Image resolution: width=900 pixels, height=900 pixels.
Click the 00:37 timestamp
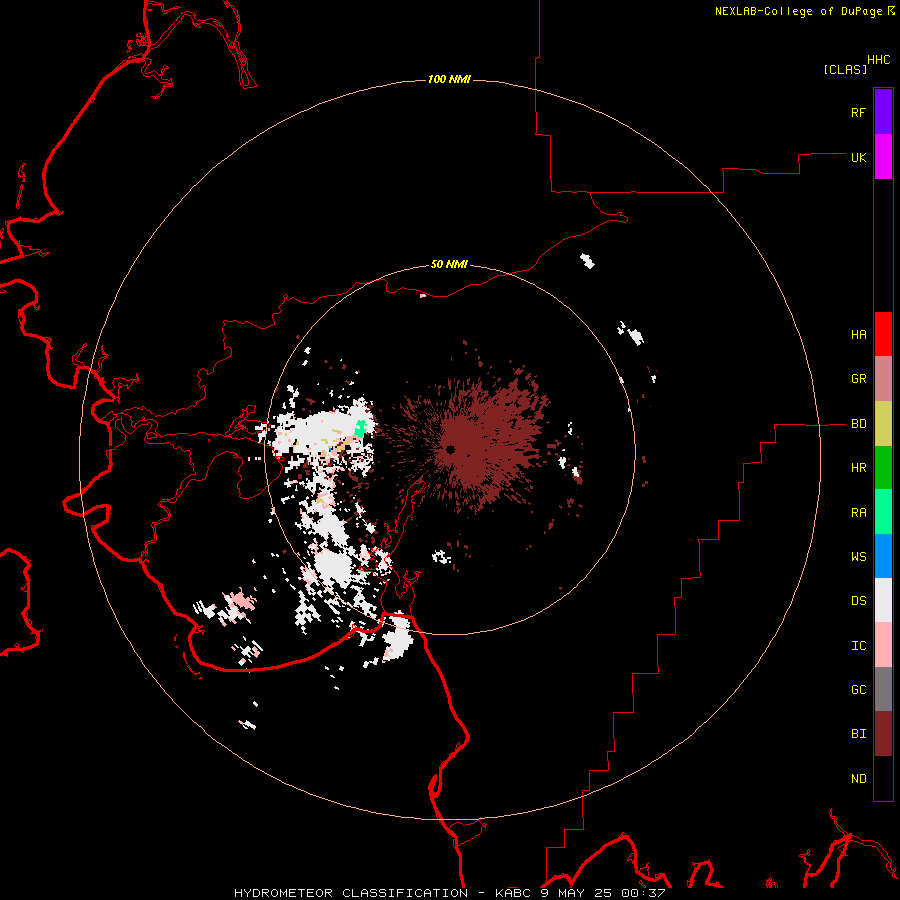coord(644,893)
